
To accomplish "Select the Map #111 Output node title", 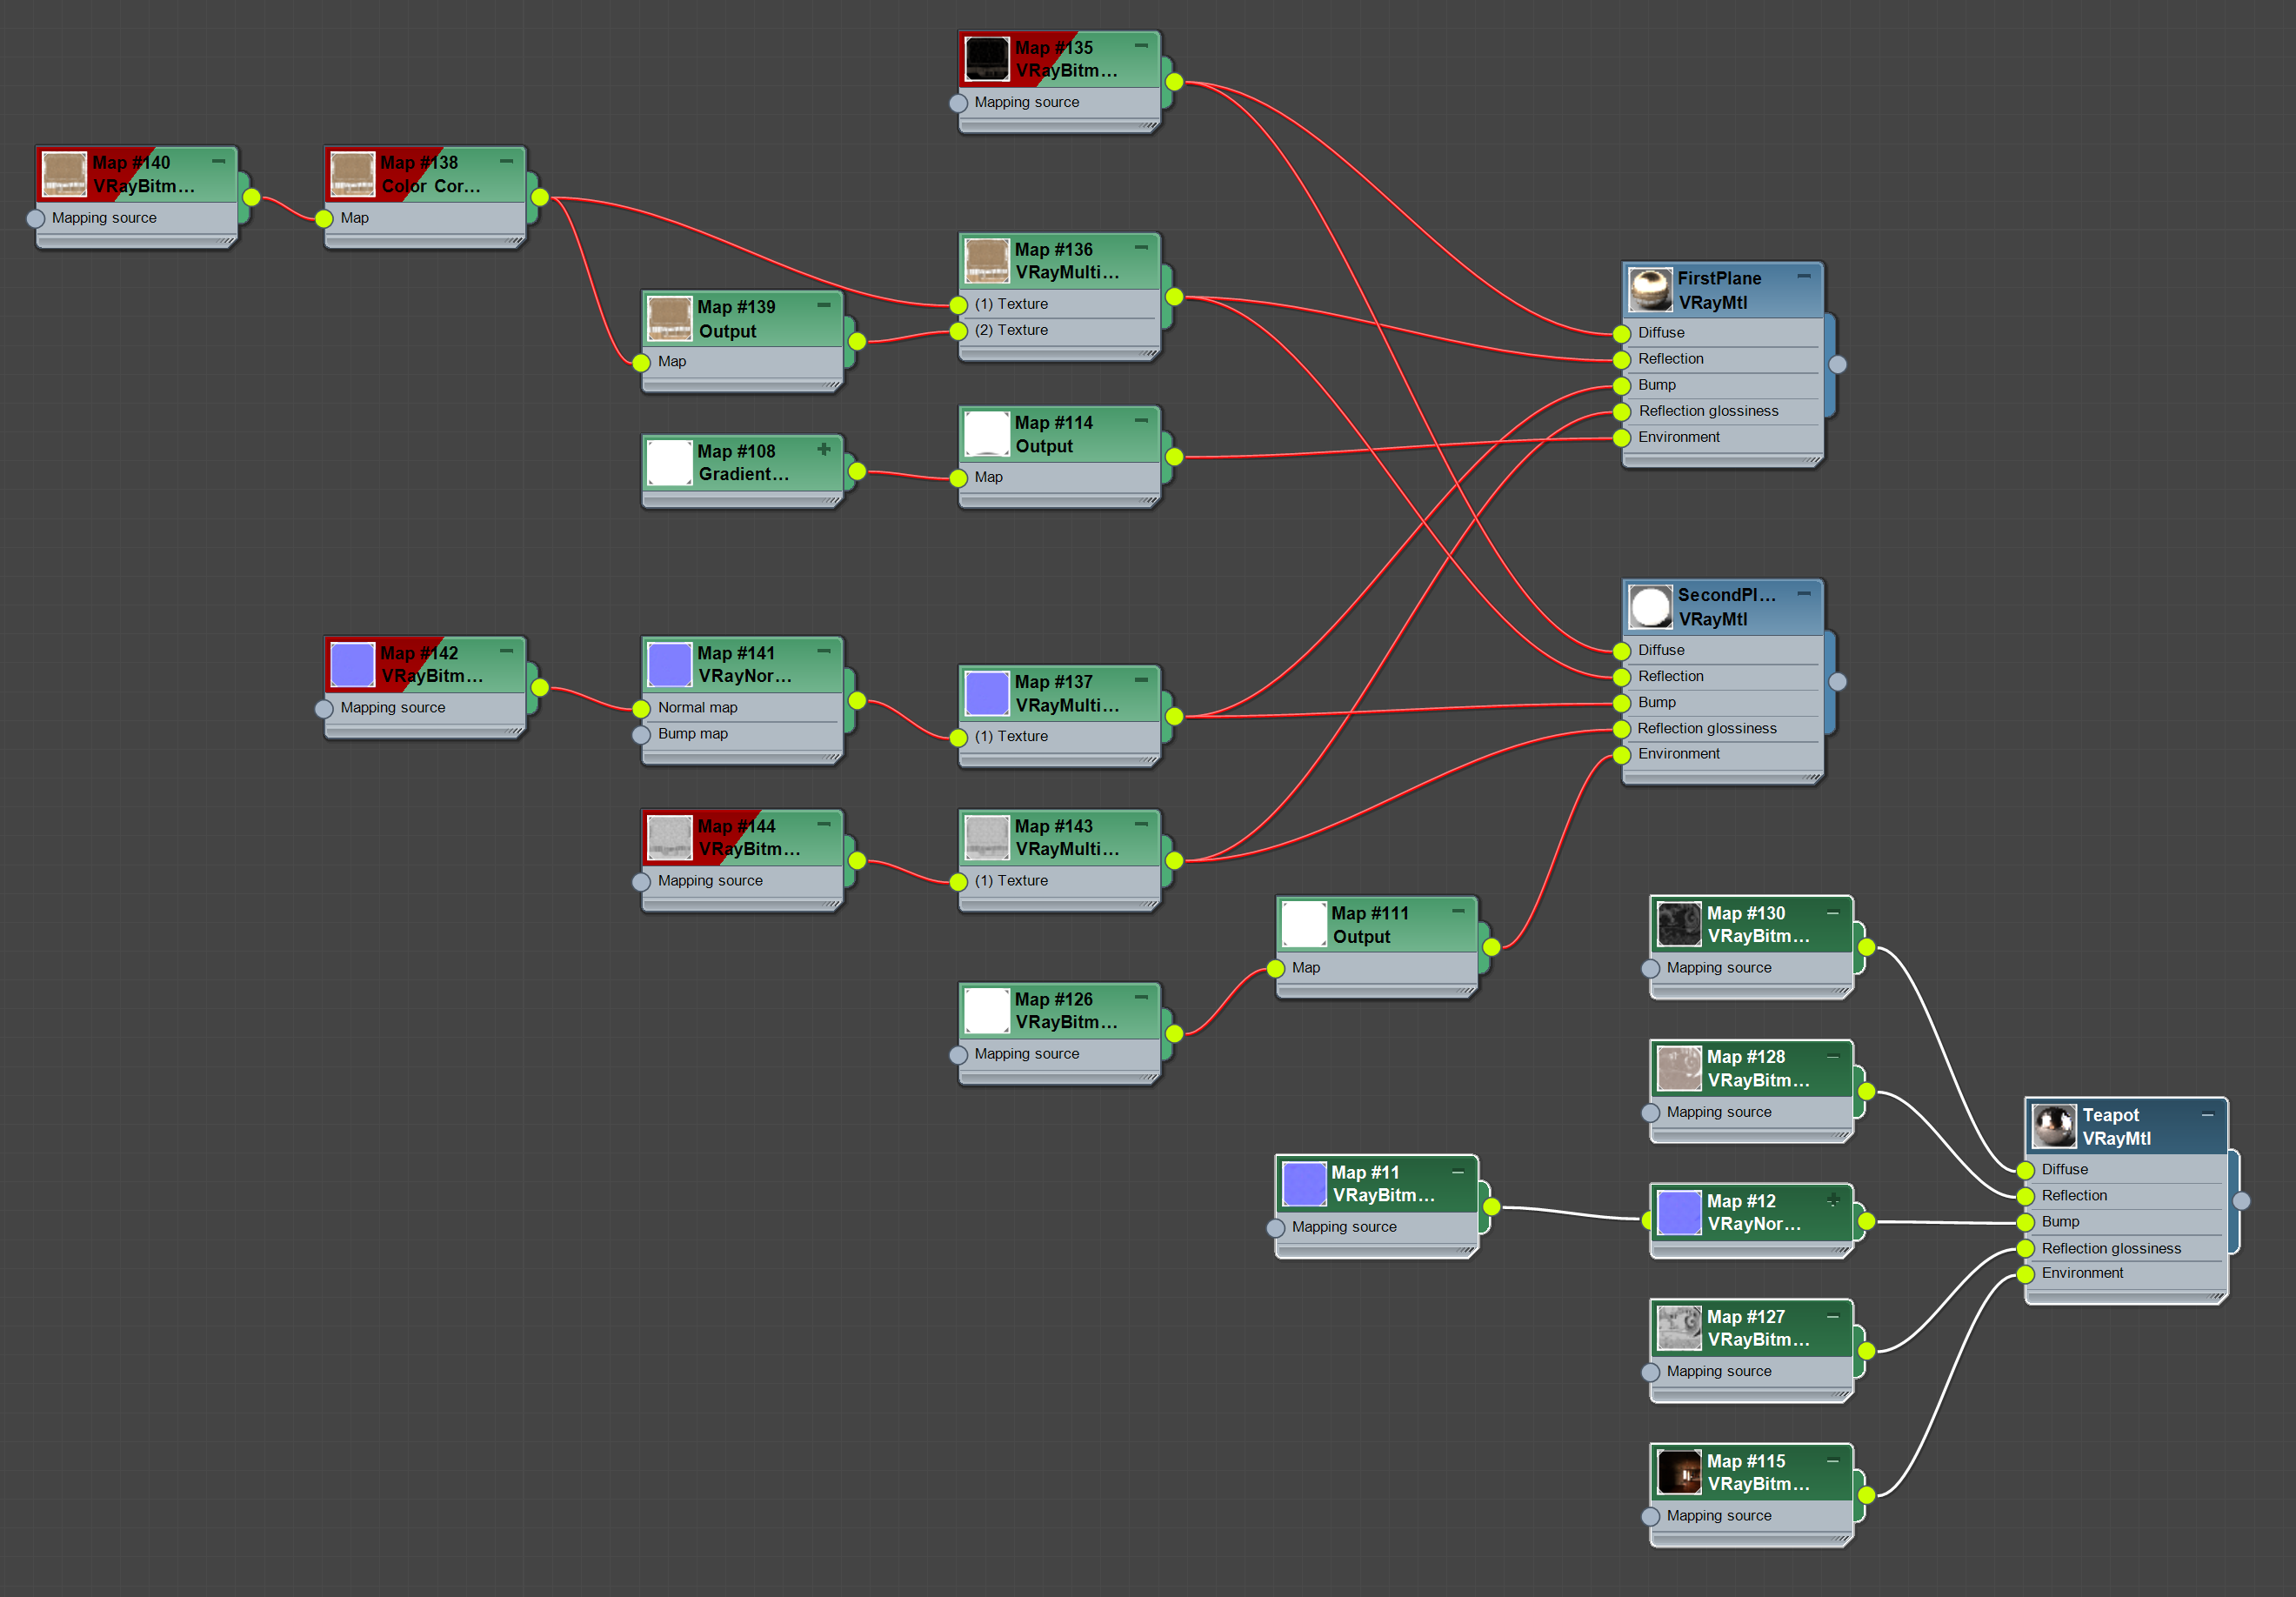I will pos(1369,913).
